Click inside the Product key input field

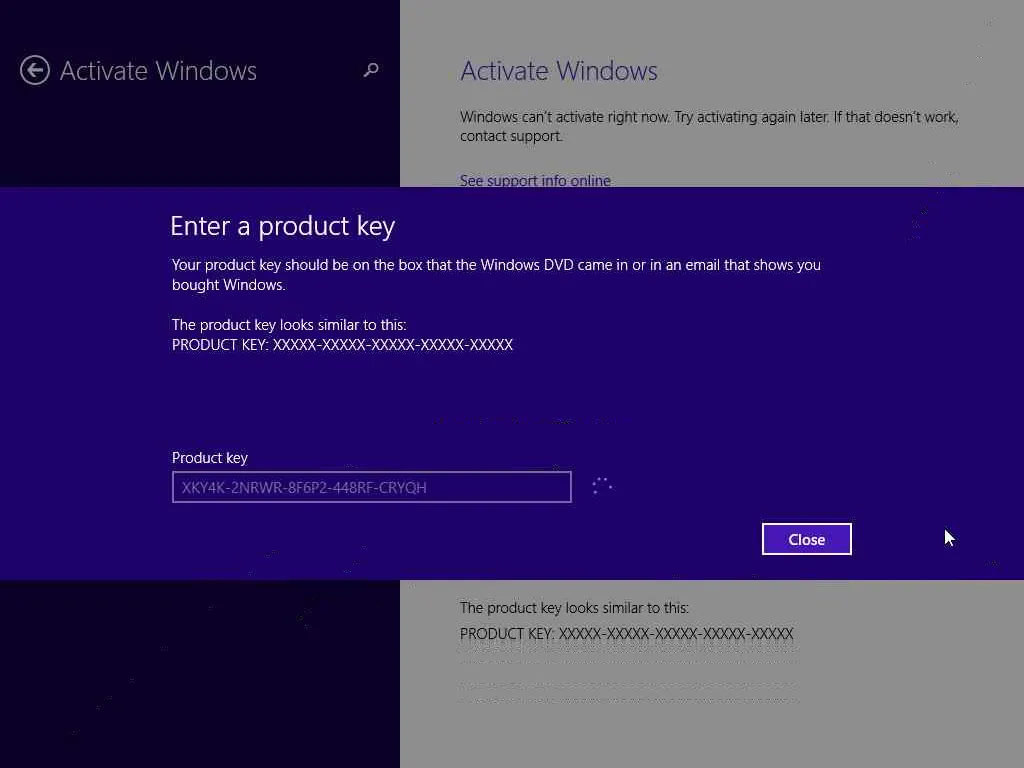point(372,487)
